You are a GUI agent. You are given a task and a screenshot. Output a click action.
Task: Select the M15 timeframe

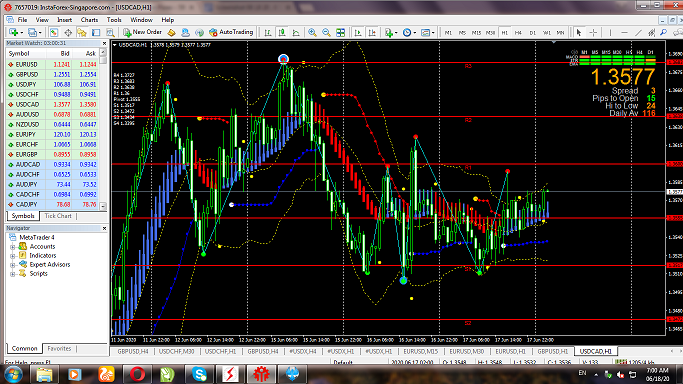477,33
